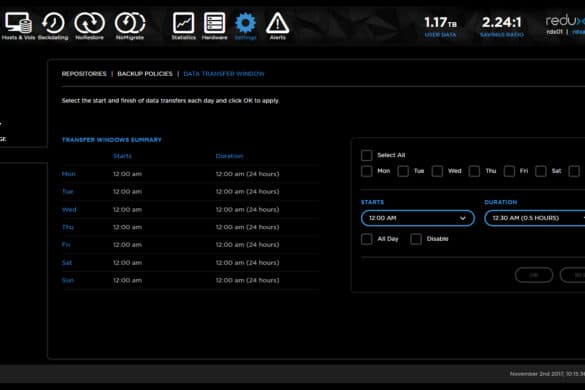The image size is (585, 390).
Task: Tick the Thu day checkbox
Action: (x=474, y=171)
